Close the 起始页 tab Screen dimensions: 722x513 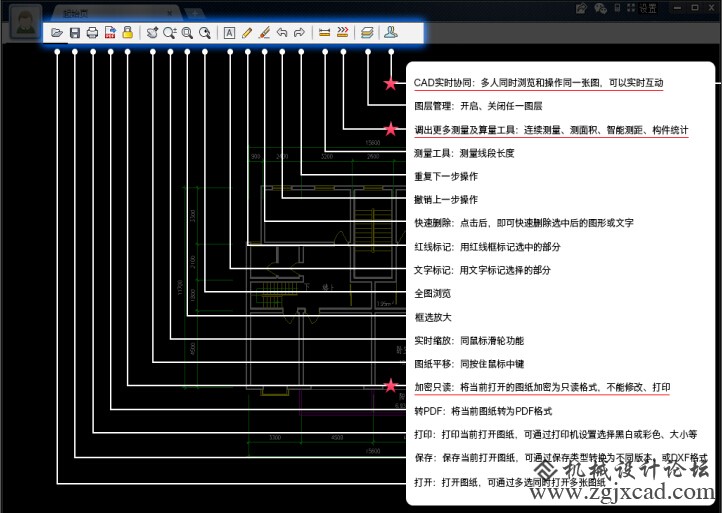[x=170, y=13]
